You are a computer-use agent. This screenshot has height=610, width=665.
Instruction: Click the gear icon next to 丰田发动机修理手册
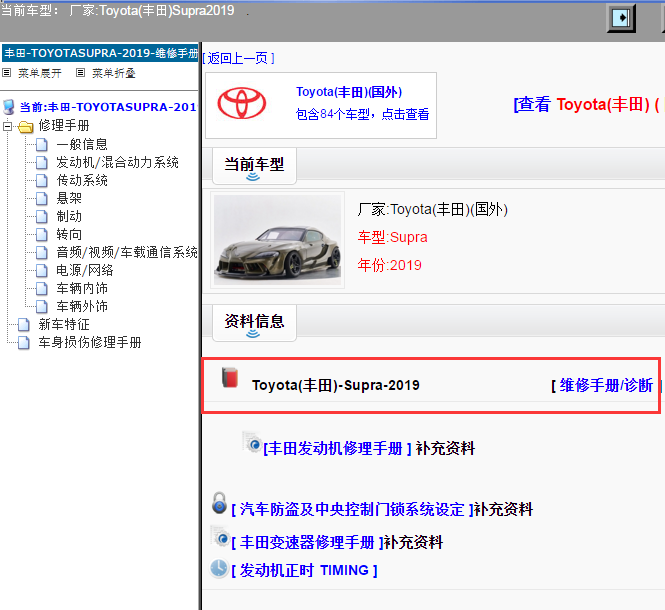(x=252, y=443)
